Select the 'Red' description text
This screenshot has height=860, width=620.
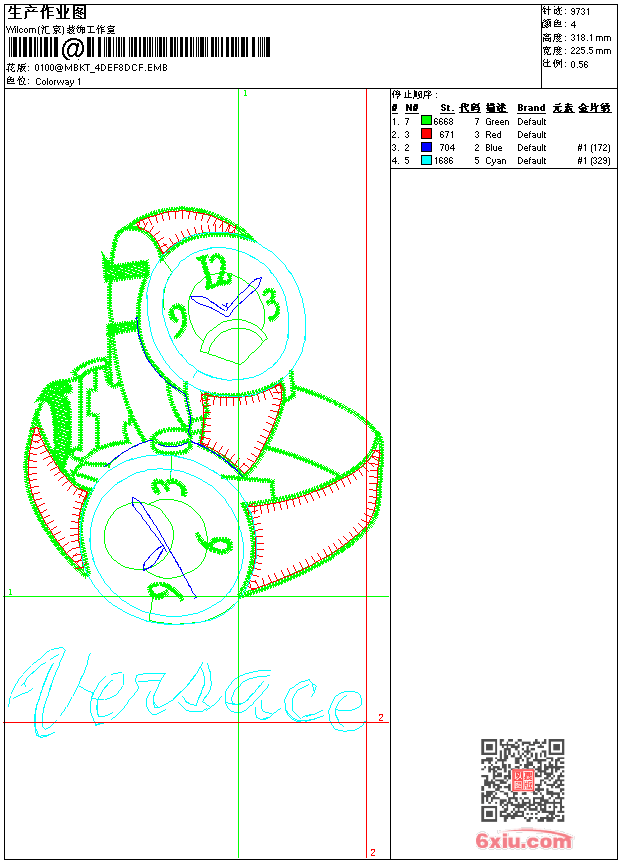click(x=493, y=134)
